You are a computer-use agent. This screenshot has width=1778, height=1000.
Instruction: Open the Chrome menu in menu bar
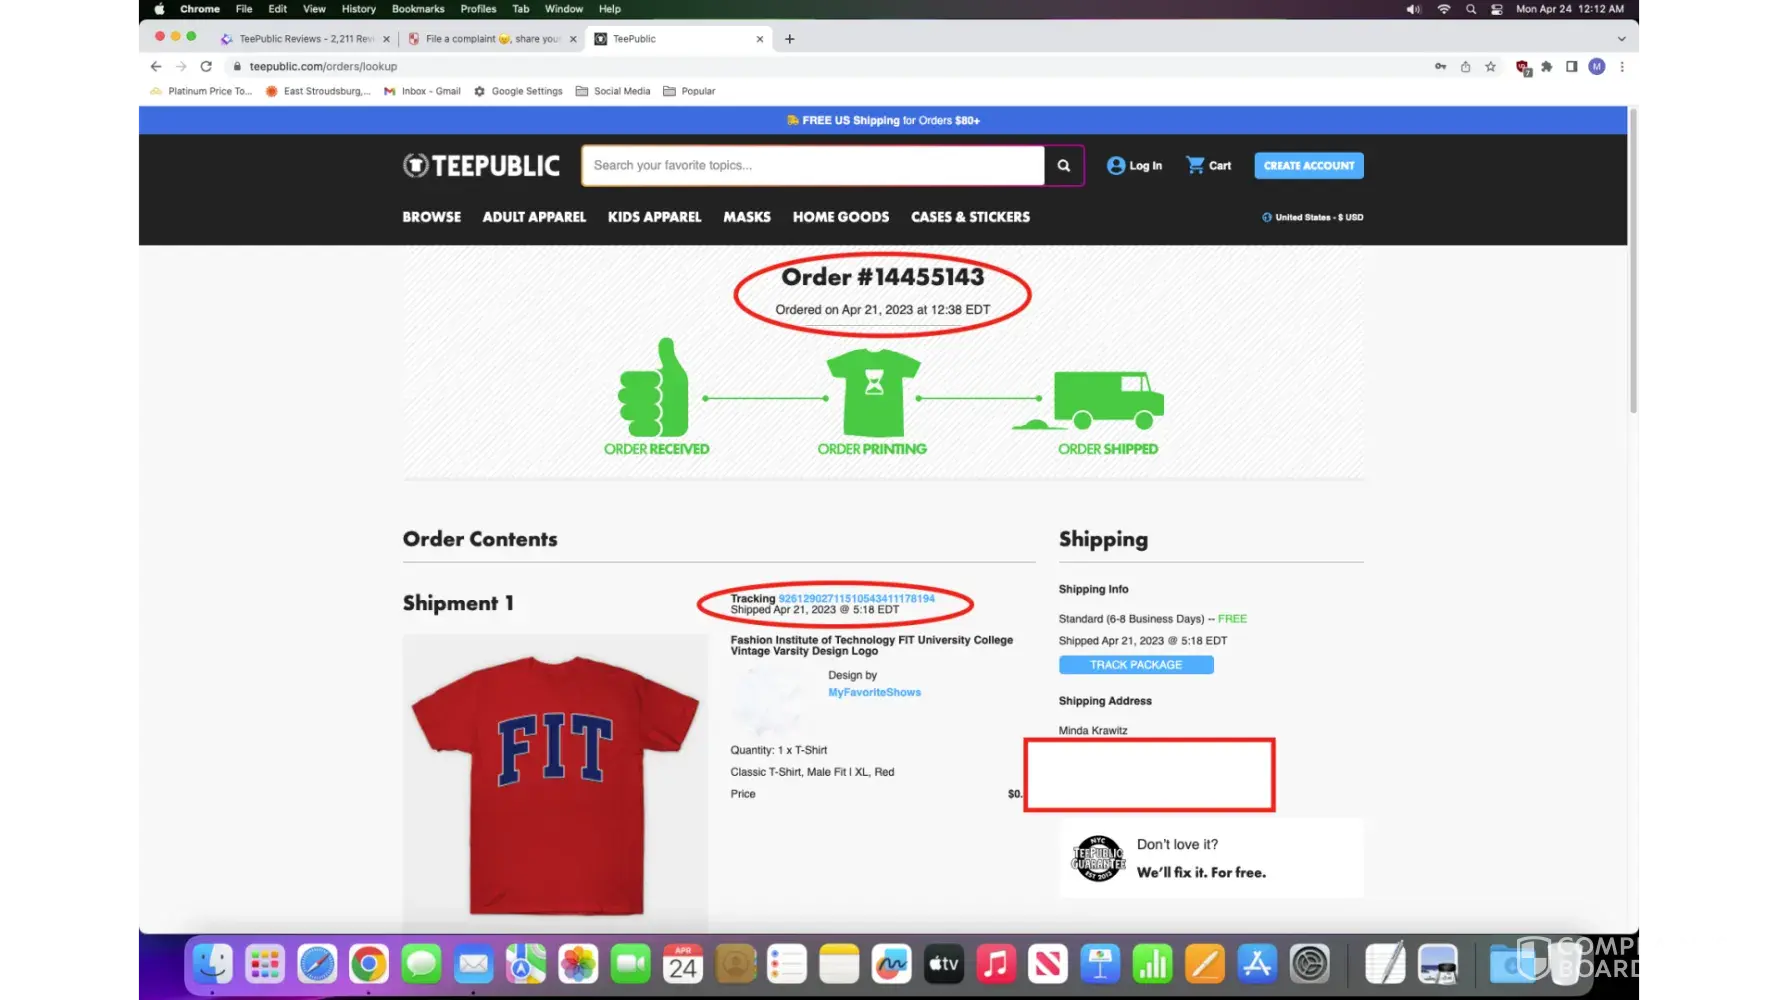[200, 9]
